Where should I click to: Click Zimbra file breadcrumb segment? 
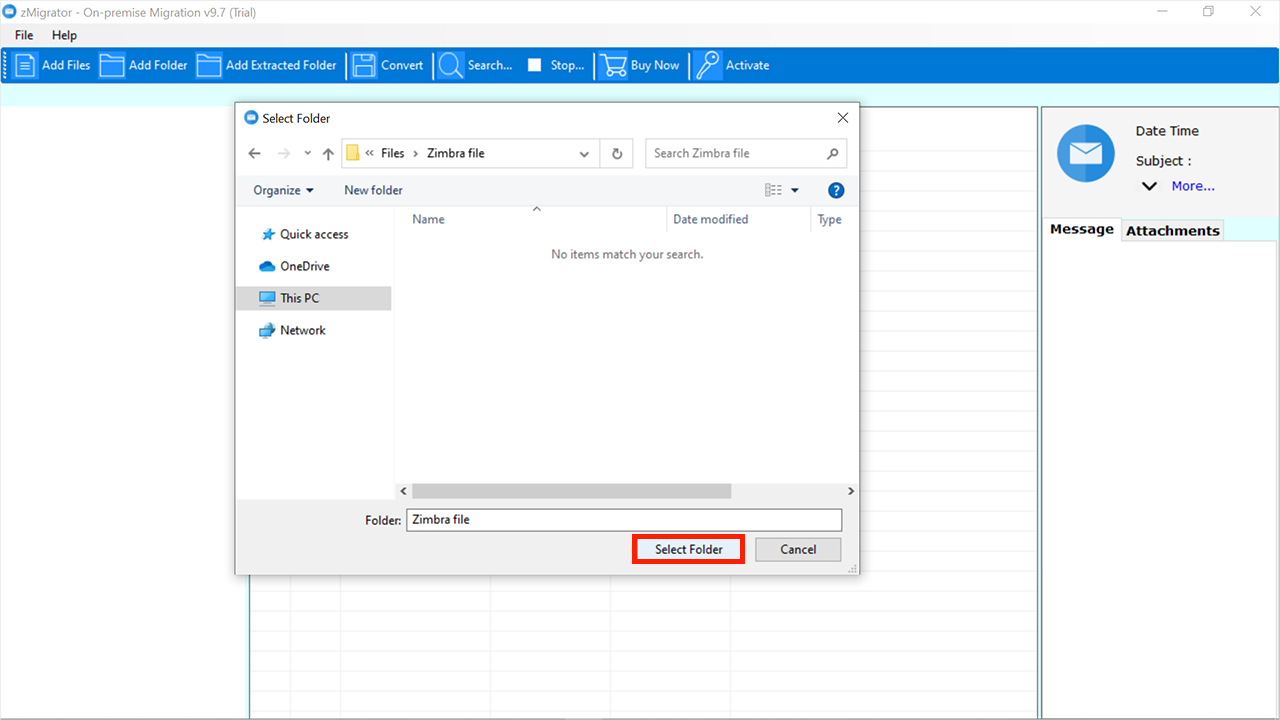tap(456, 153)
